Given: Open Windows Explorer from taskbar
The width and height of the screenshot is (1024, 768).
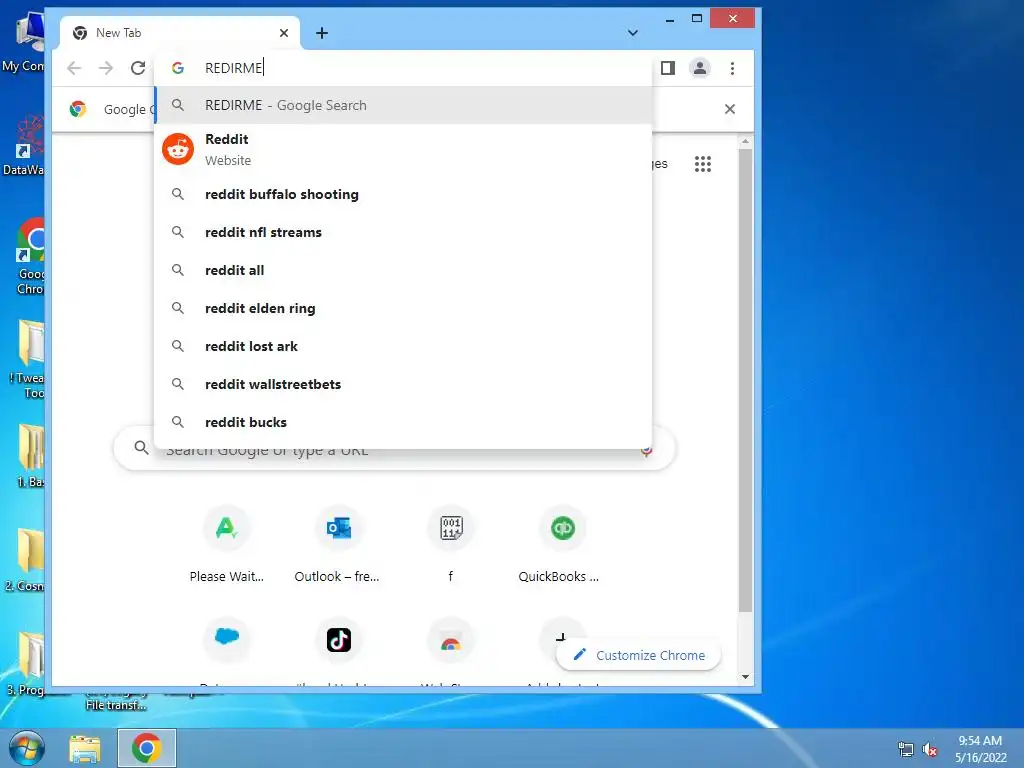Looking at the screenshot, I should pos(85,748).
